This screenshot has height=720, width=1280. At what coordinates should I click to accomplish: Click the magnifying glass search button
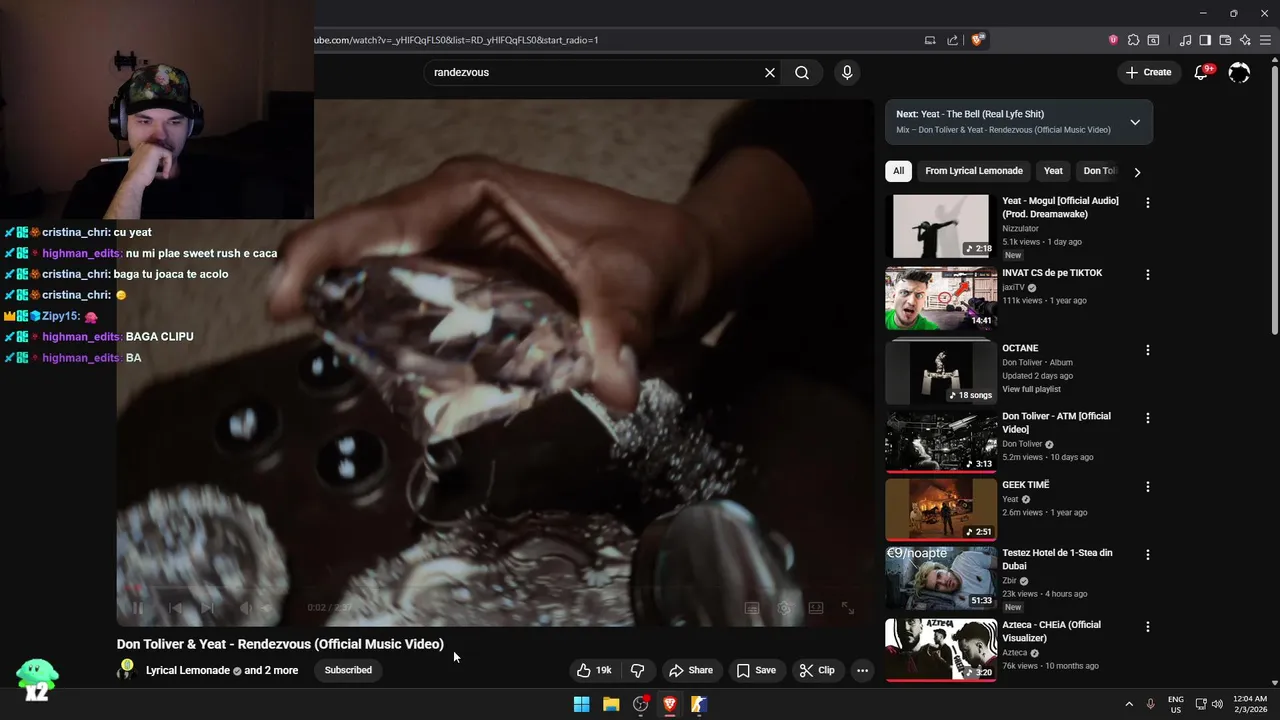(802, 72)
